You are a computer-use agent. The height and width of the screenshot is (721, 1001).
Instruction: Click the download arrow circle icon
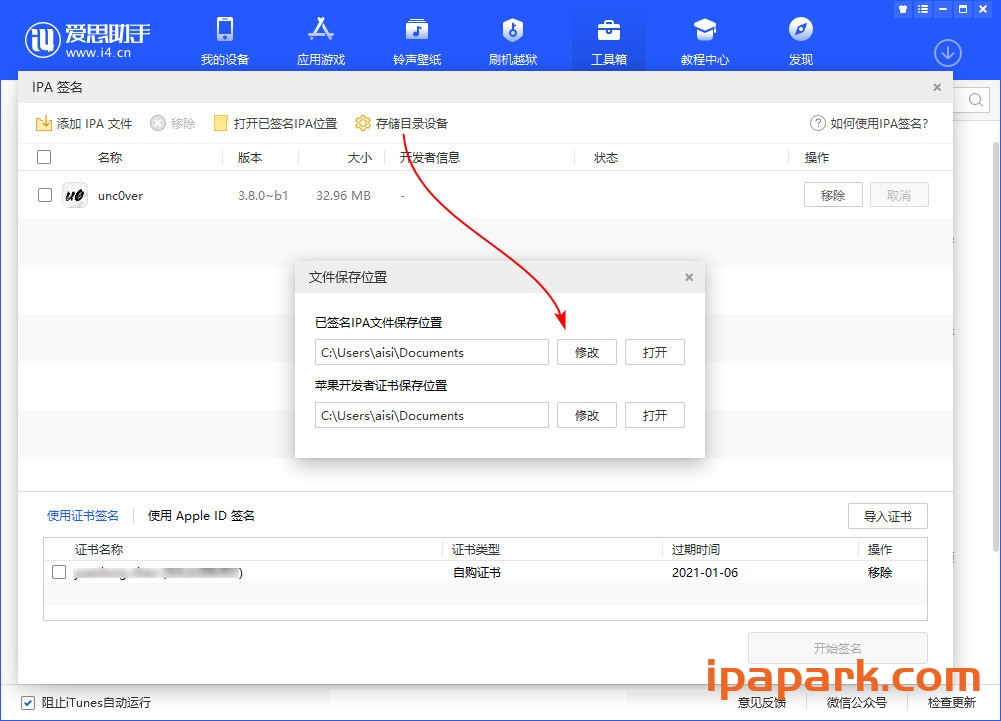[x=947, y=52]
